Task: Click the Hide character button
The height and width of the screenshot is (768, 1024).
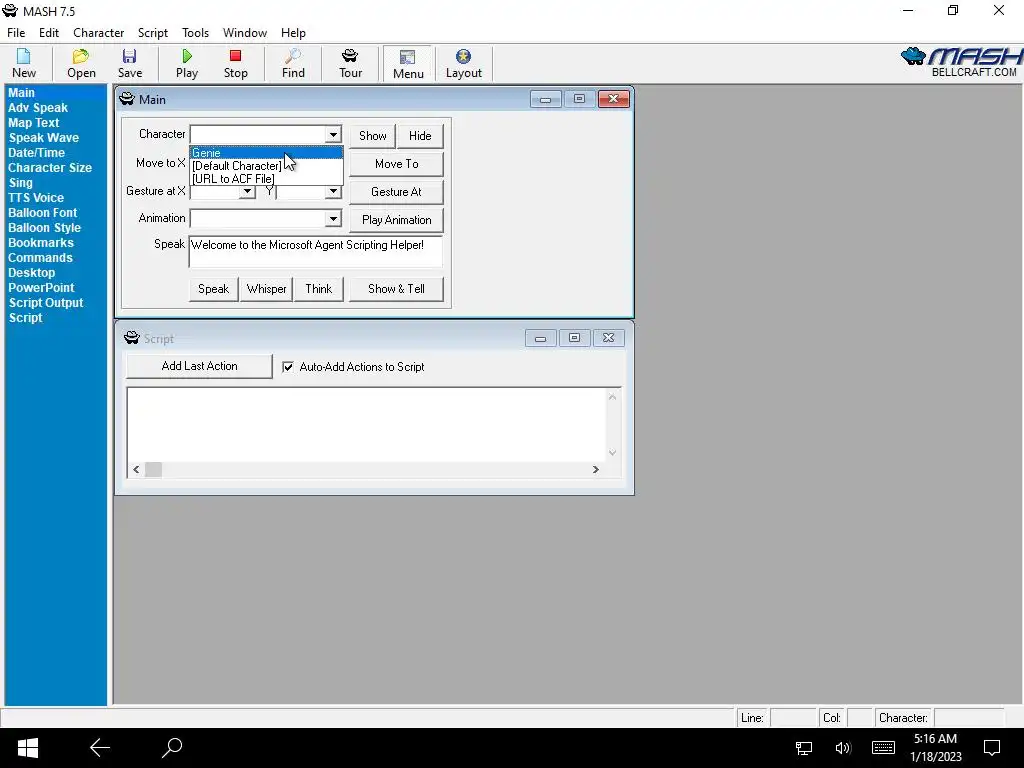Action: tap(420, 136)
